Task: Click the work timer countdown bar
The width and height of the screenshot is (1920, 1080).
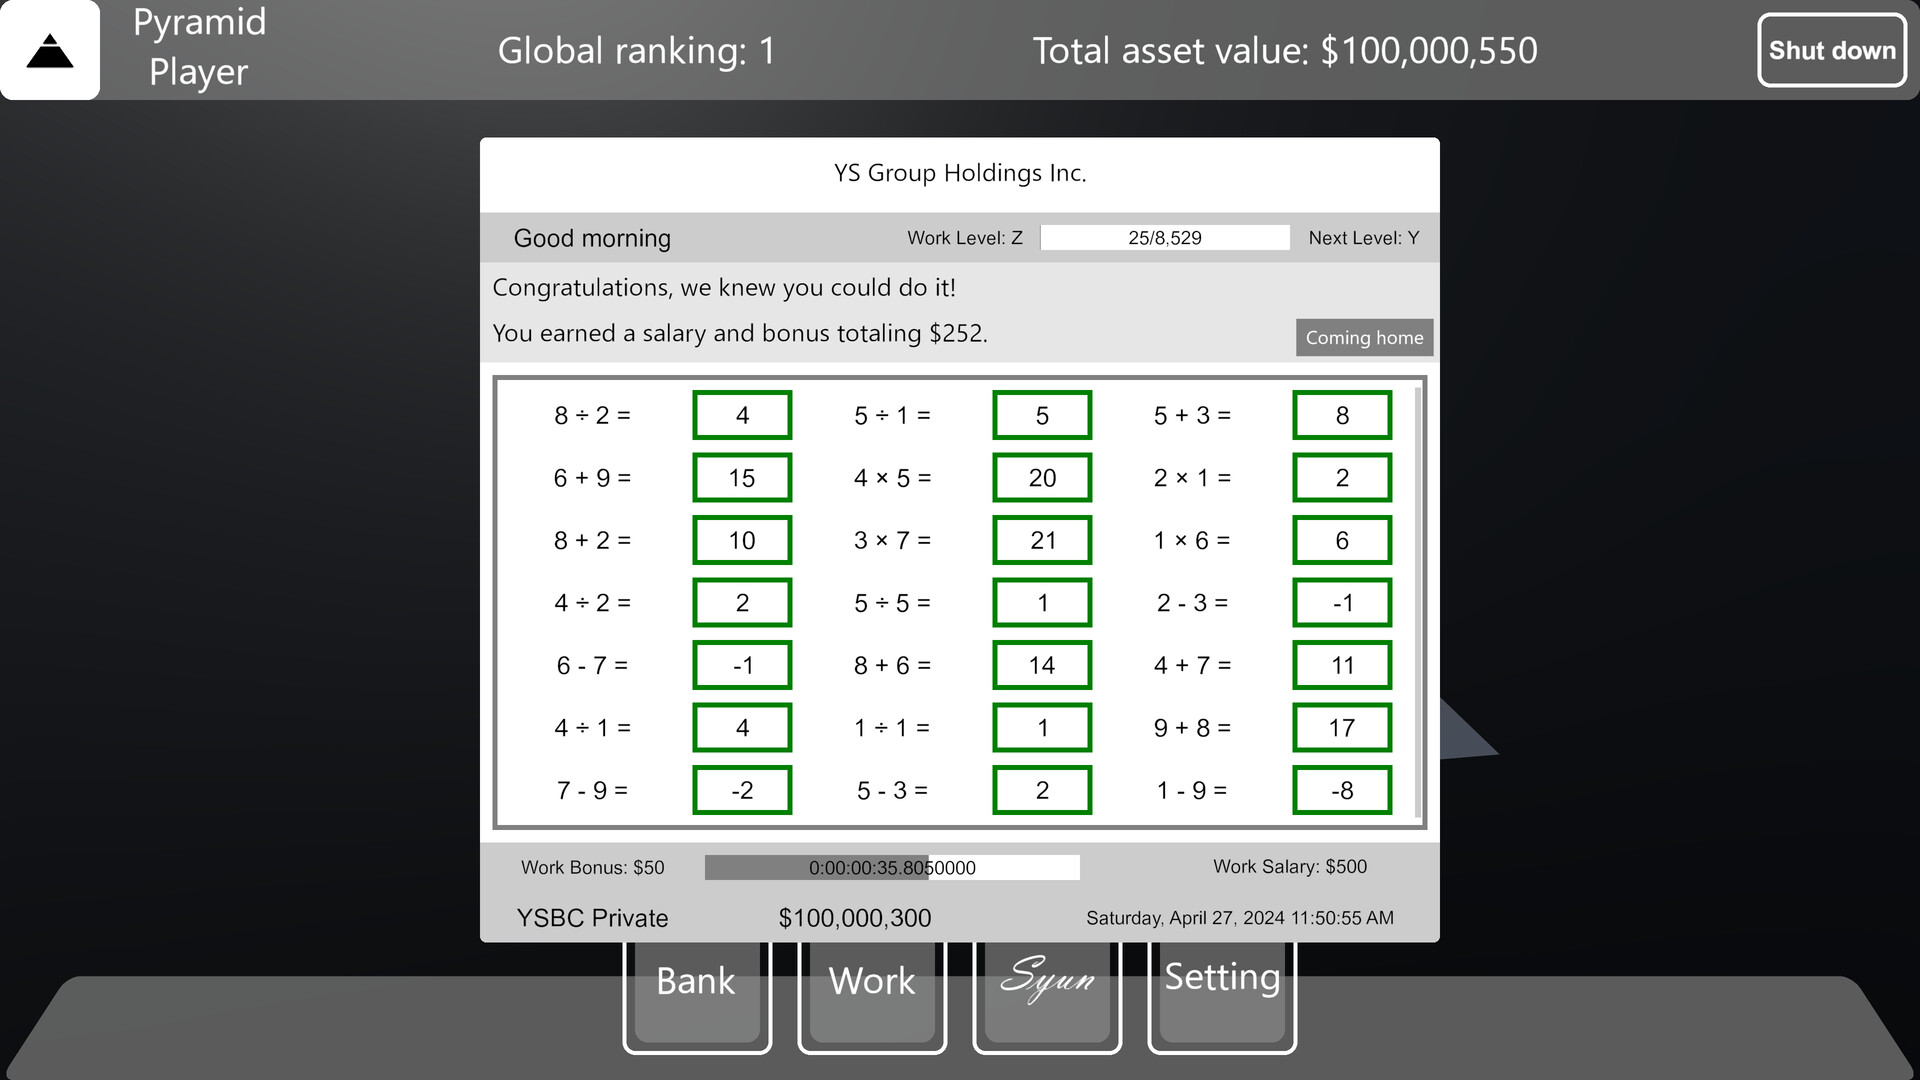Action: (x=892, y=867)
